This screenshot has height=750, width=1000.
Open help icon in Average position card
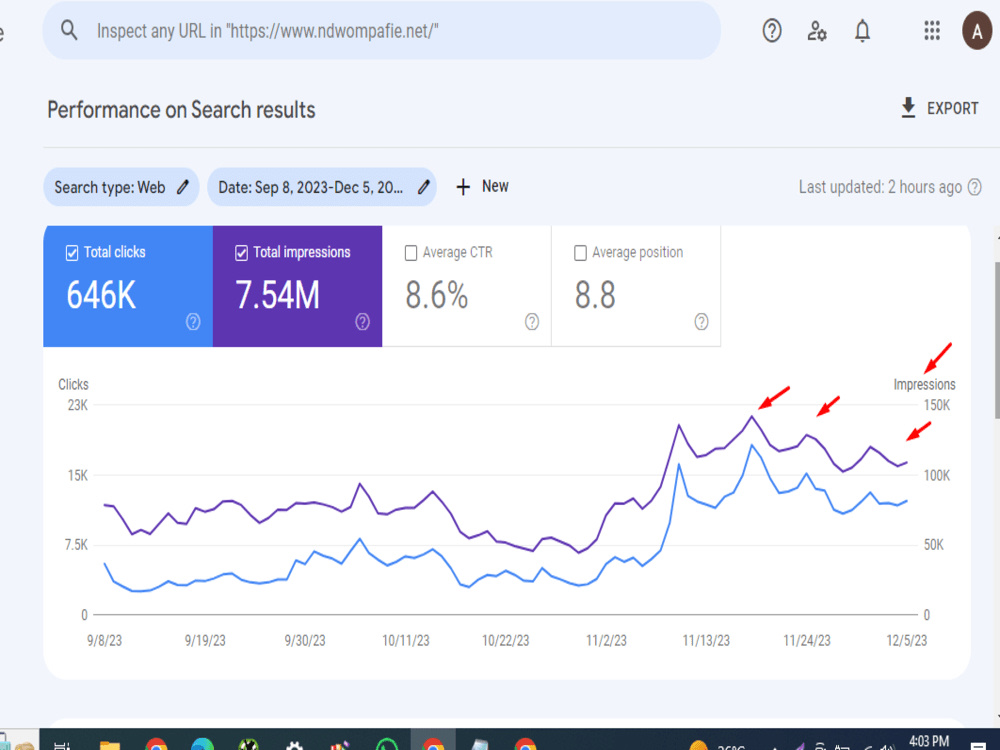[701, 321]
